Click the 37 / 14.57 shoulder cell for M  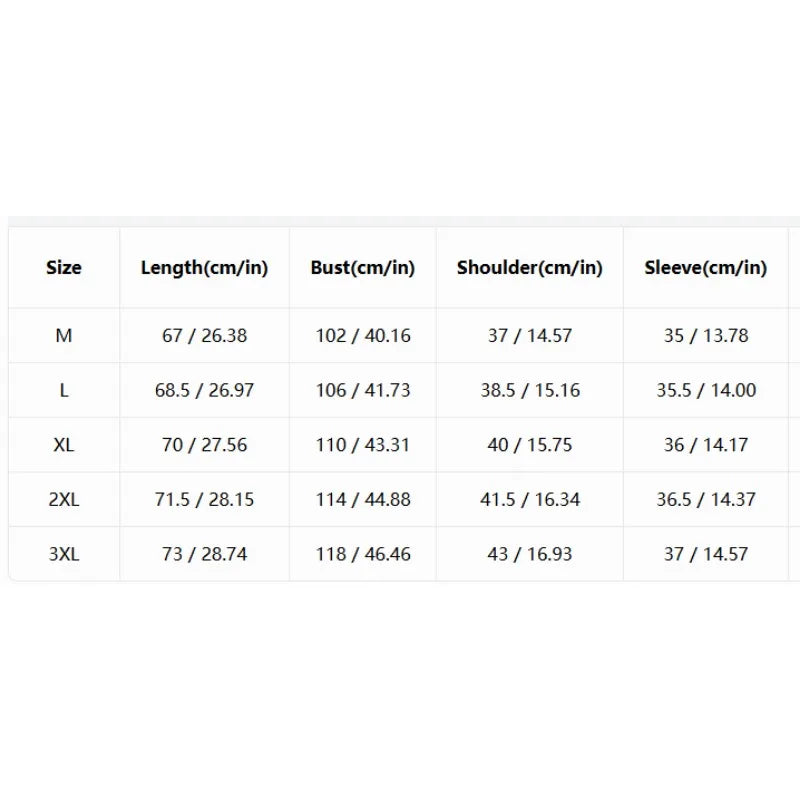530,336
